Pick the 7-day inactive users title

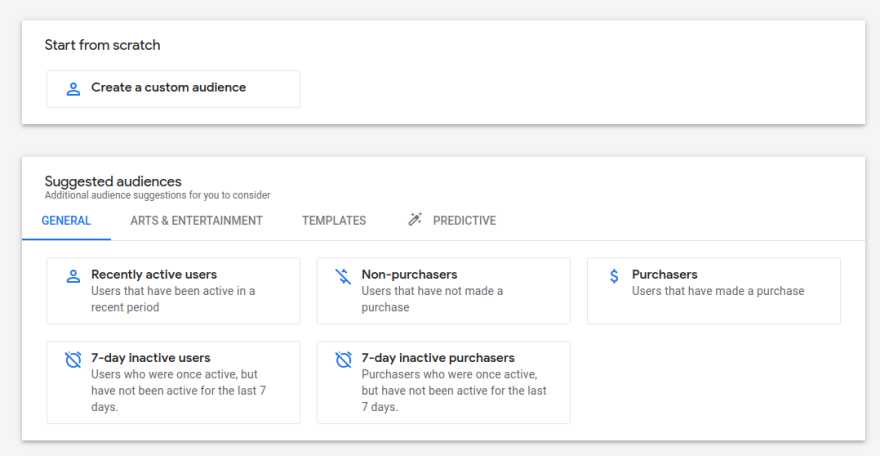(150, 358)
